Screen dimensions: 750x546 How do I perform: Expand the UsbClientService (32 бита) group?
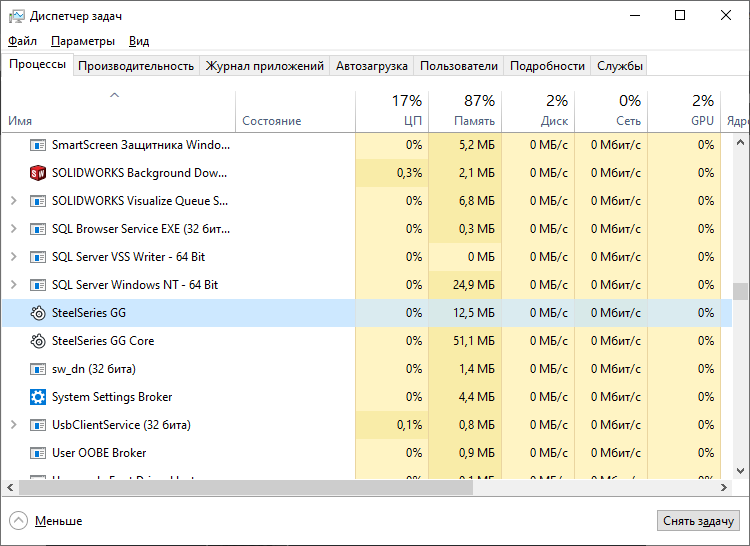pyautogui.click(x=14, y=425)
